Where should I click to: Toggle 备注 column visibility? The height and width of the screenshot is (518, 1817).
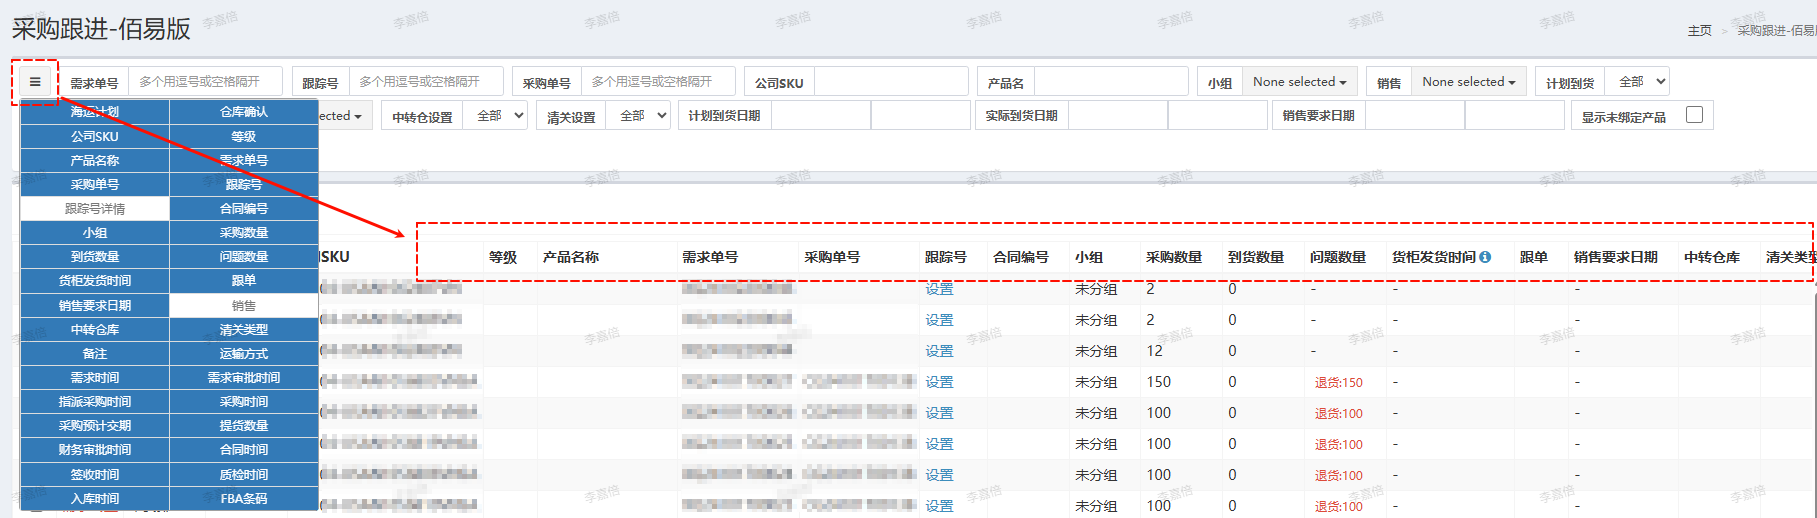pos(95,353)
